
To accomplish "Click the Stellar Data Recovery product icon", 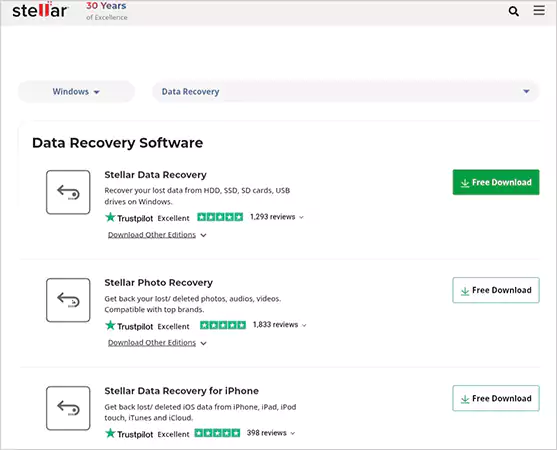I will [68, 192].
